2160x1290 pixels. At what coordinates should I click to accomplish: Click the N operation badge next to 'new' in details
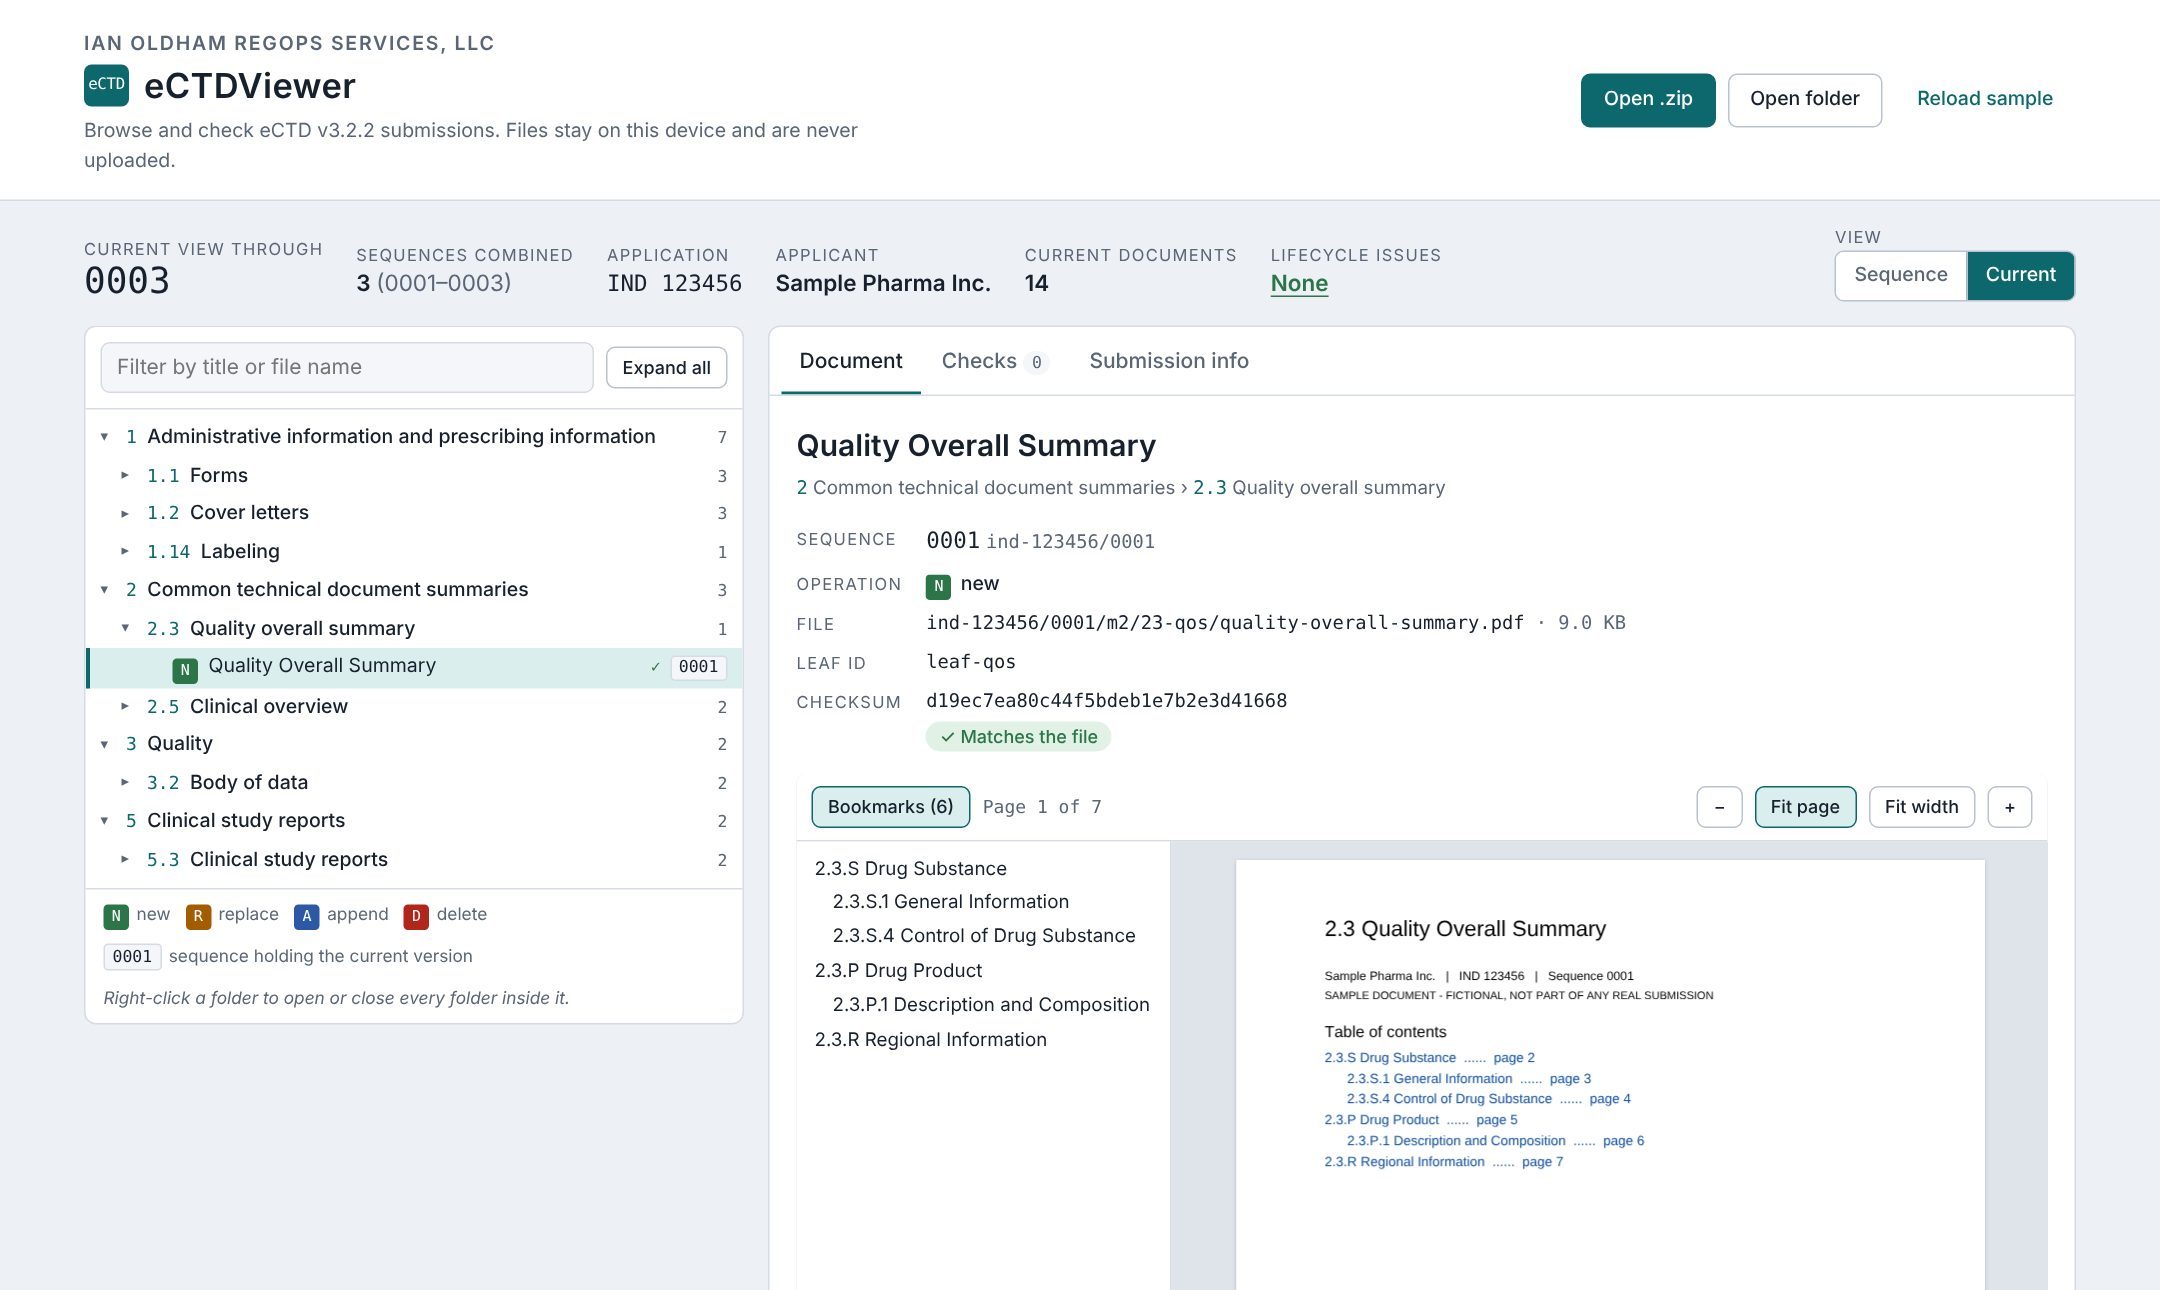coord(938,587)
